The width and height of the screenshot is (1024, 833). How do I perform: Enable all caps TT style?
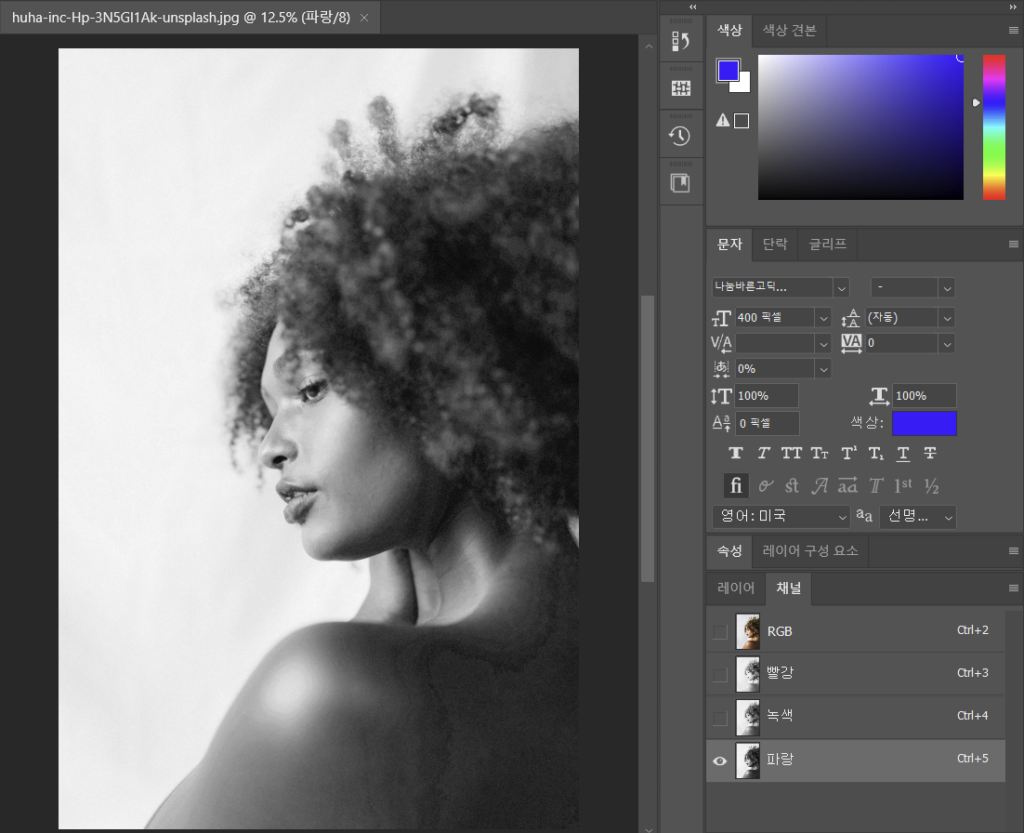pos(791,453)
